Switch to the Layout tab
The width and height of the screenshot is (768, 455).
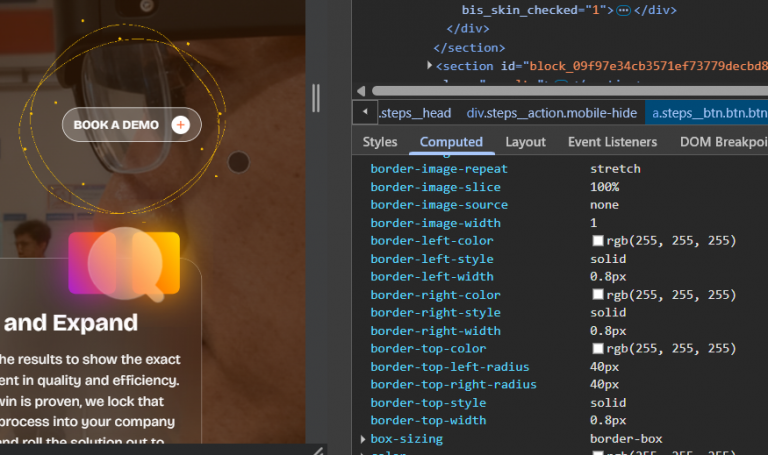coord(525,142)
